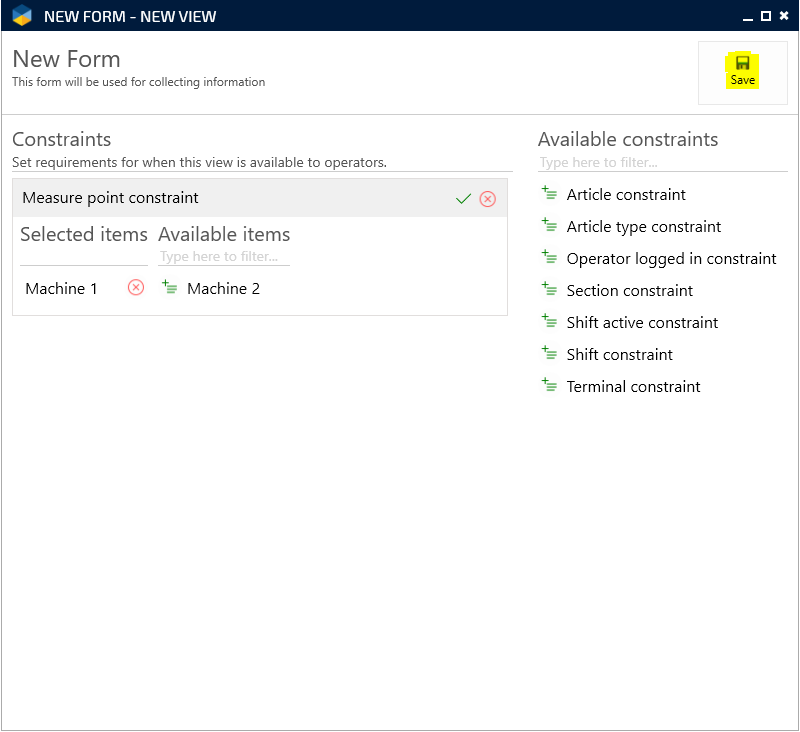Click the Terminal constraint plus icon
The width and height of the screenshot is (800, 732).
click(x=549, y=386)
